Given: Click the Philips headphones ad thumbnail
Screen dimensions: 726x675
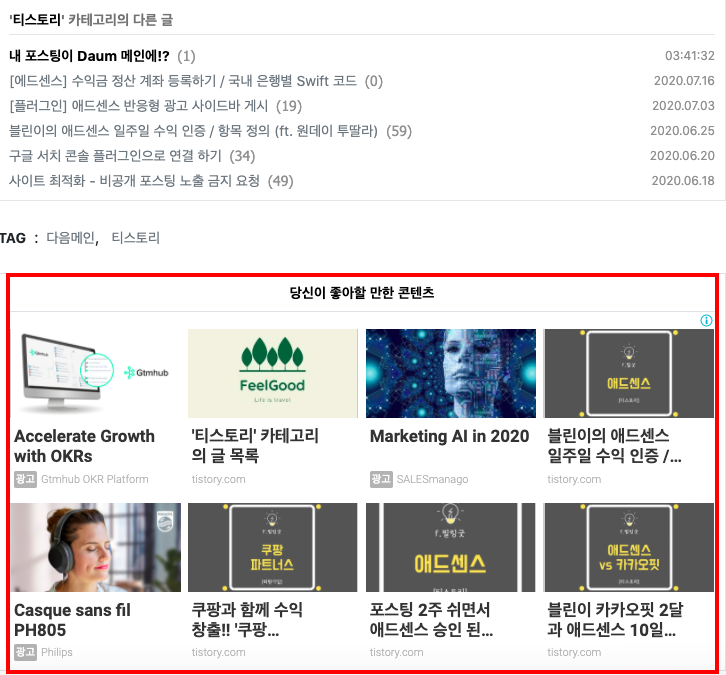Looking at the screenshot, I should click(x=95, y=547).
